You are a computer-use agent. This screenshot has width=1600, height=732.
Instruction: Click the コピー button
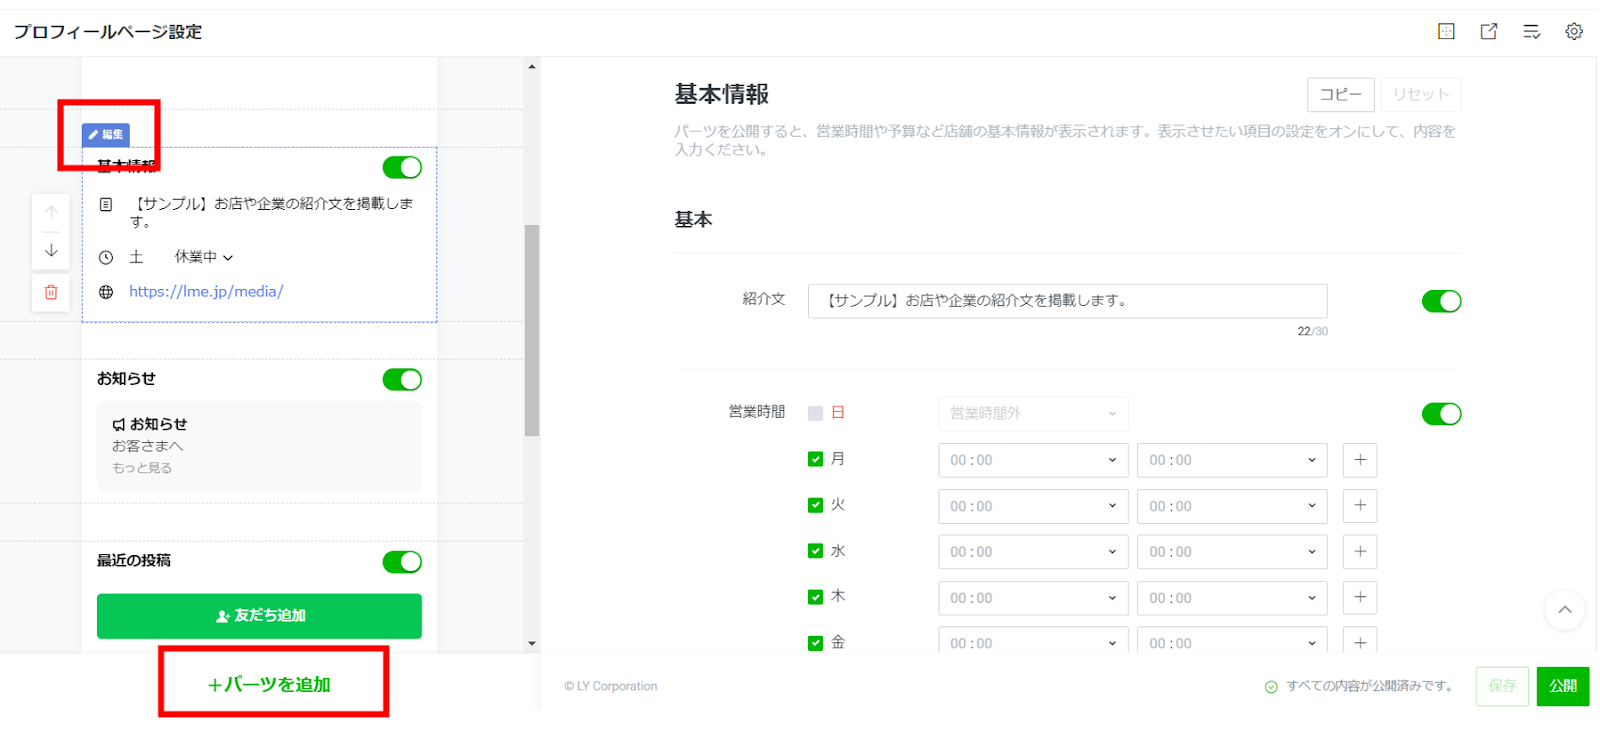[1340, 95]
